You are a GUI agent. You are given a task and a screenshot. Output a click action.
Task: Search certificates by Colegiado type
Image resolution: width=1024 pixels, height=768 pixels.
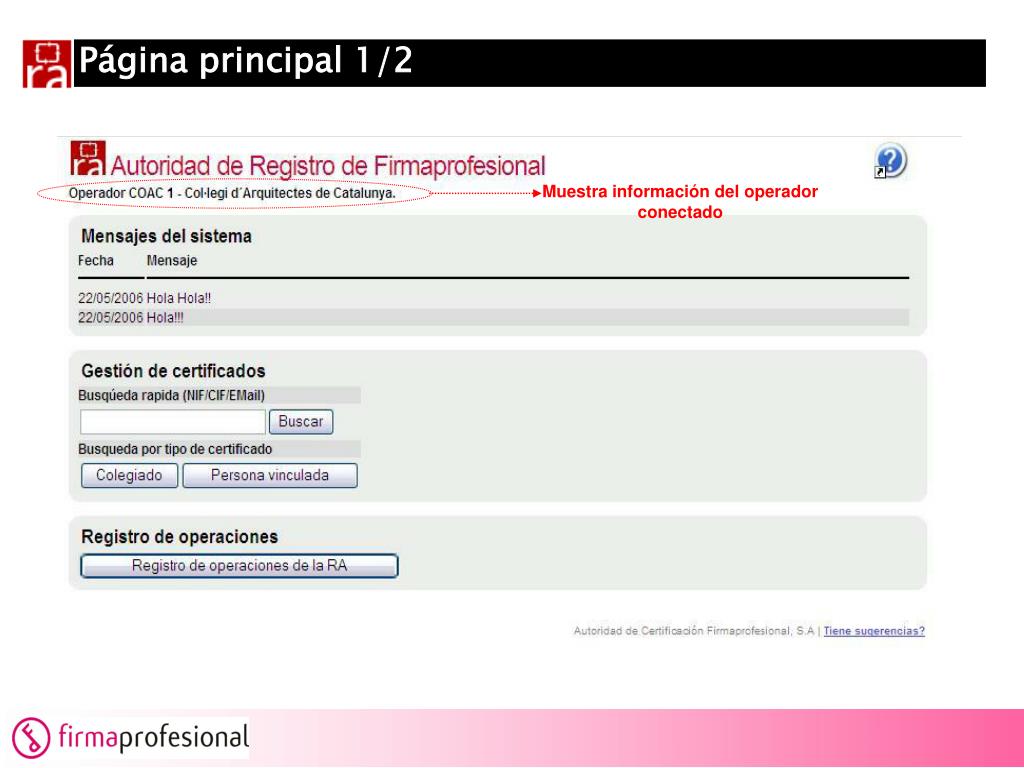point(129,475)
